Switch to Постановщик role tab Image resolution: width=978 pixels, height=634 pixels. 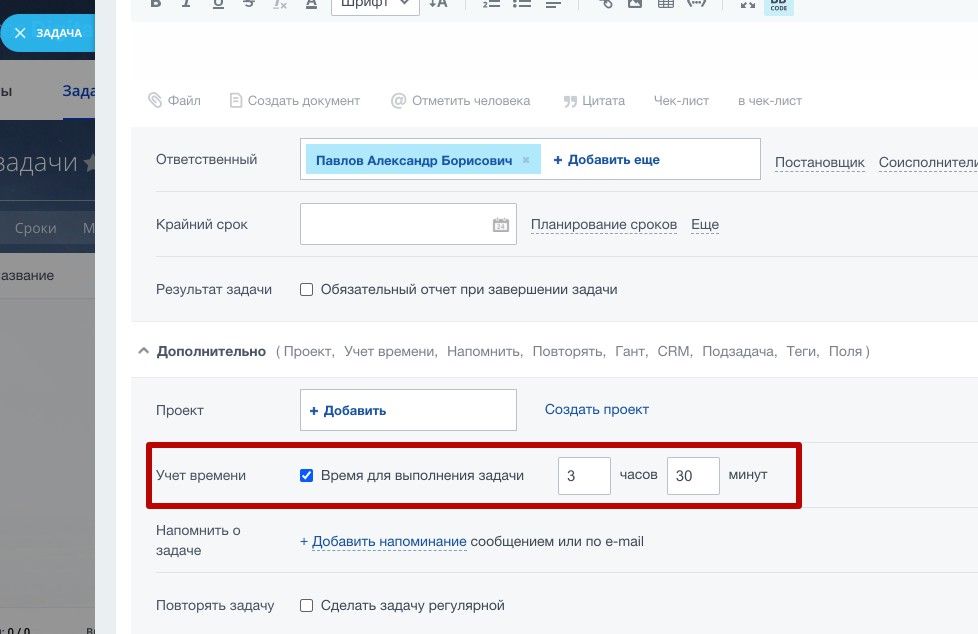pos(820,162)
